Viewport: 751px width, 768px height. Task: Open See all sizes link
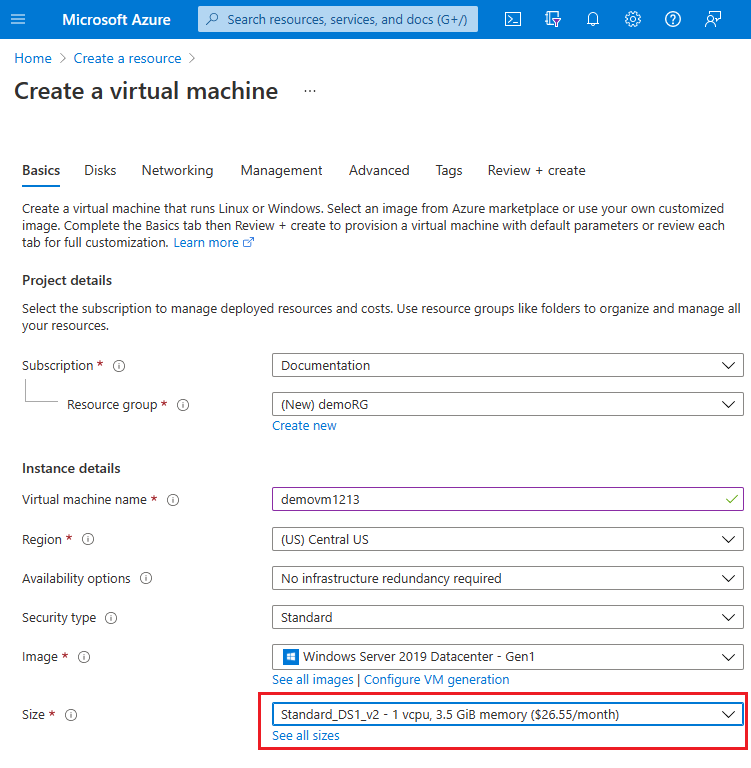(x=306, y=736)
